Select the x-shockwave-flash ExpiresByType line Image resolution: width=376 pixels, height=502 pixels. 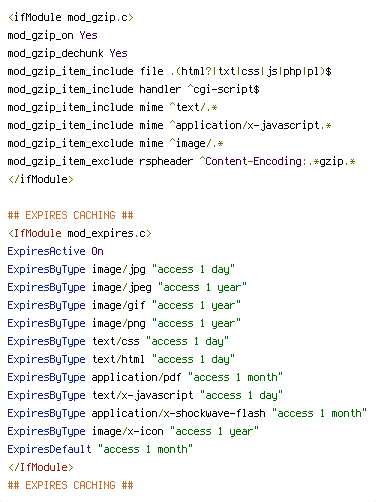(x=187, y=413)
